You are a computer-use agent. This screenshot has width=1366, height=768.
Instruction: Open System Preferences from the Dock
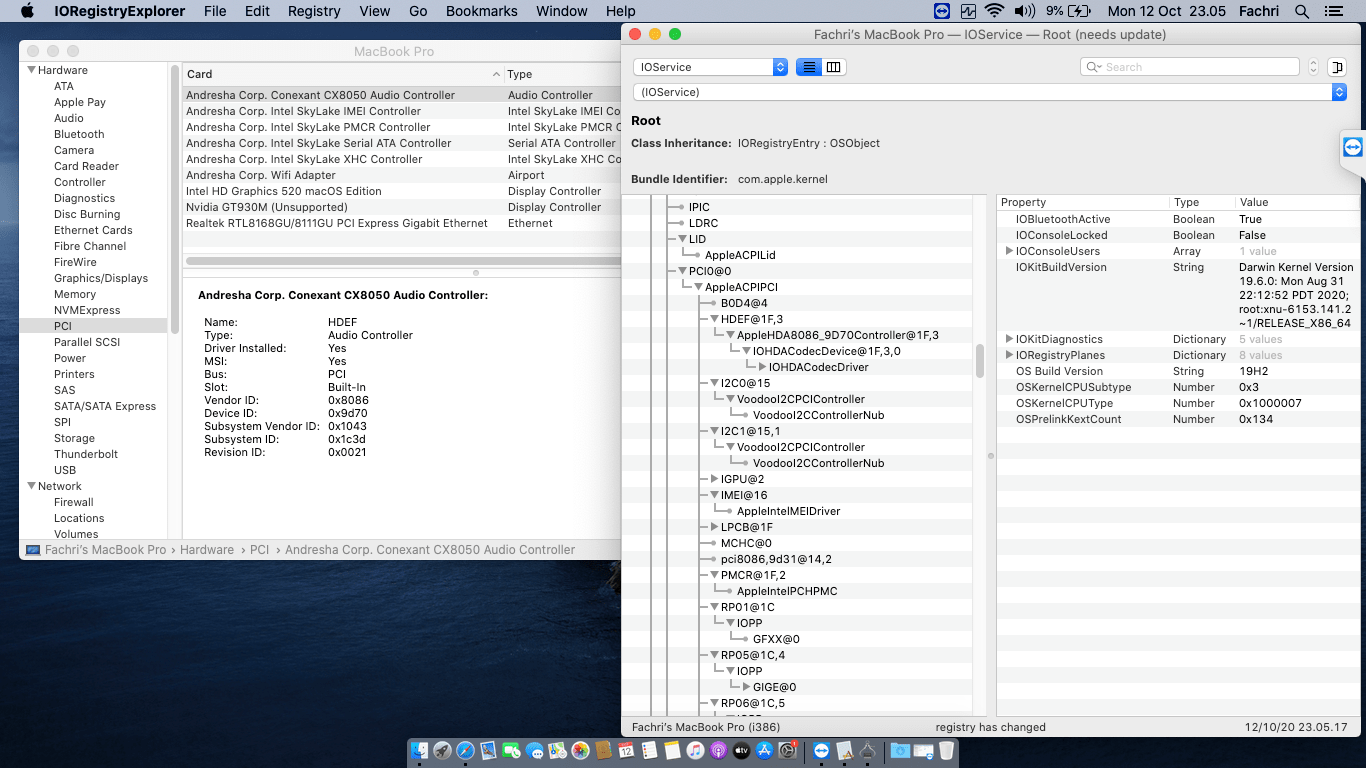[787, 750]
